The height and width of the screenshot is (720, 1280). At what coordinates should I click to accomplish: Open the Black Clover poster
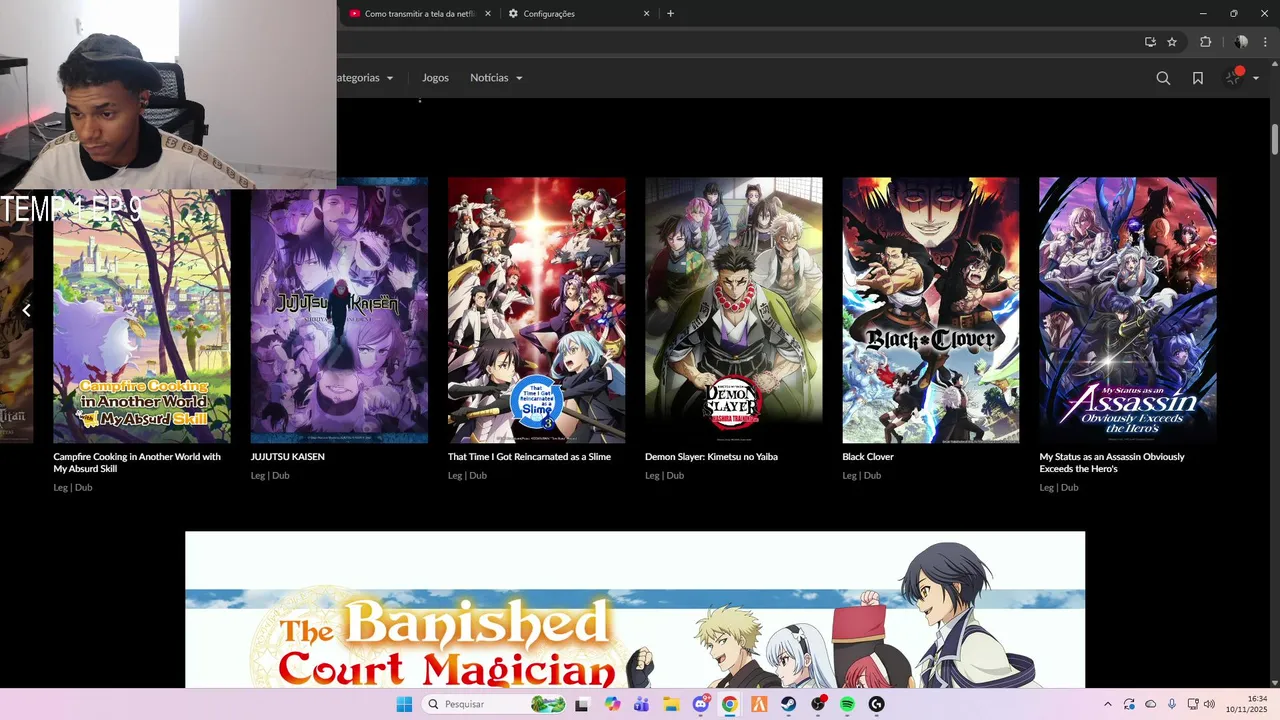(931, 310)
